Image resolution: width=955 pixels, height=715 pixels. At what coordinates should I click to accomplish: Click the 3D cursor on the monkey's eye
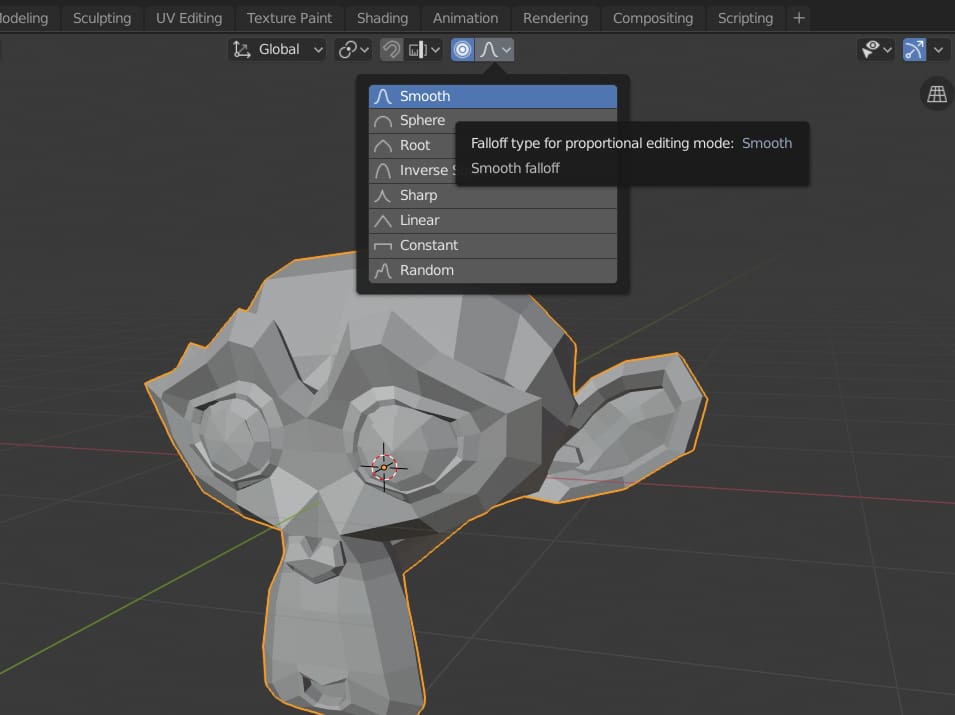(384, 467)
